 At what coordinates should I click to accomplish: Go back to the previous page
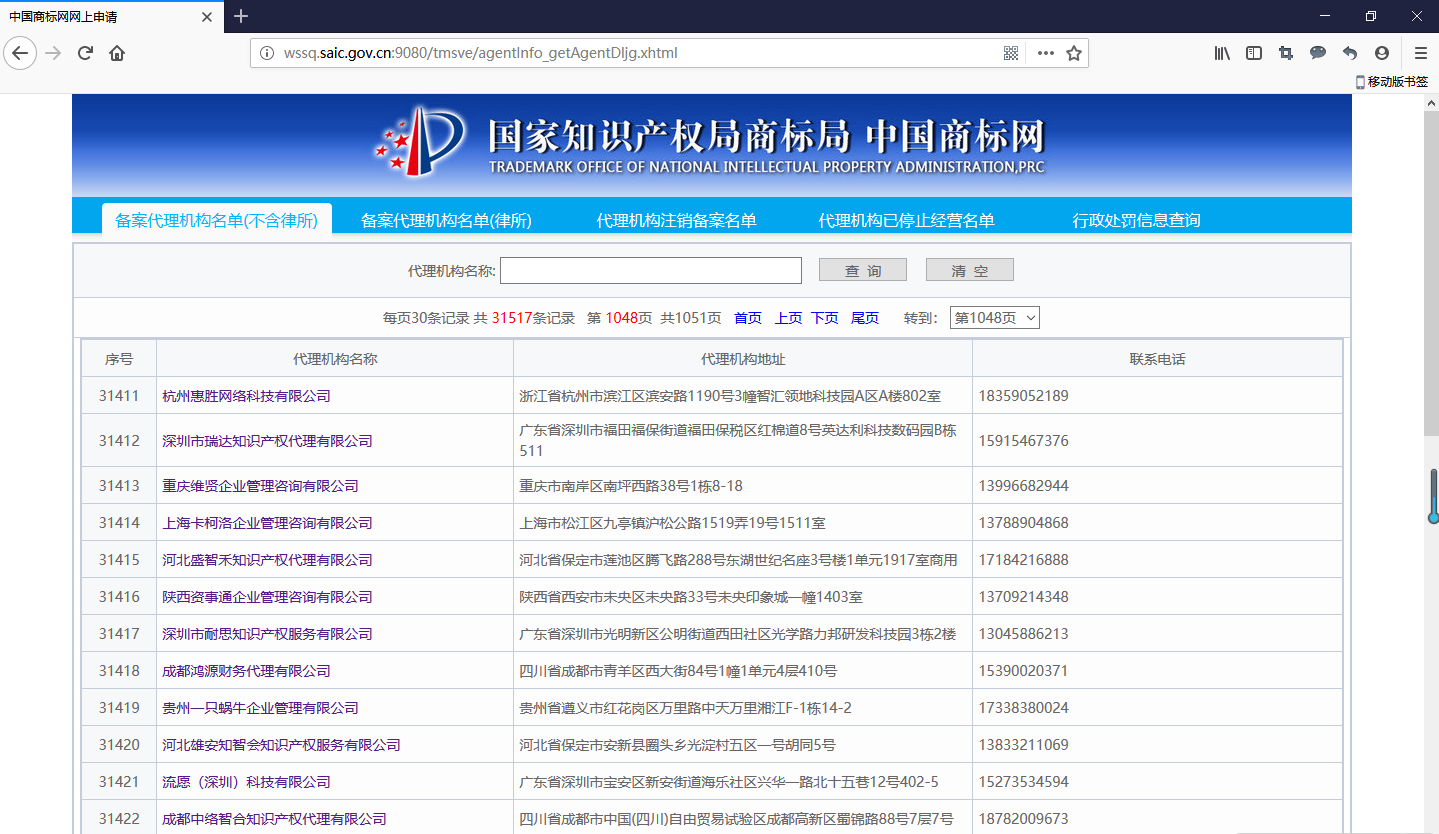point(20,53)
